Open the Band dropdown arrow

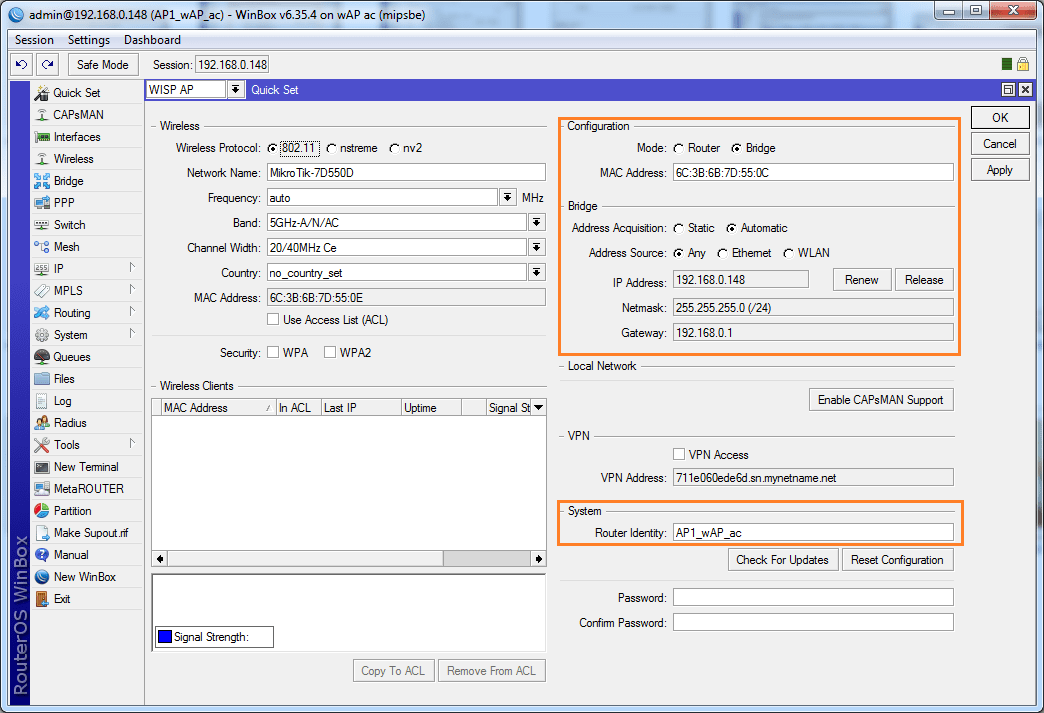537,222
